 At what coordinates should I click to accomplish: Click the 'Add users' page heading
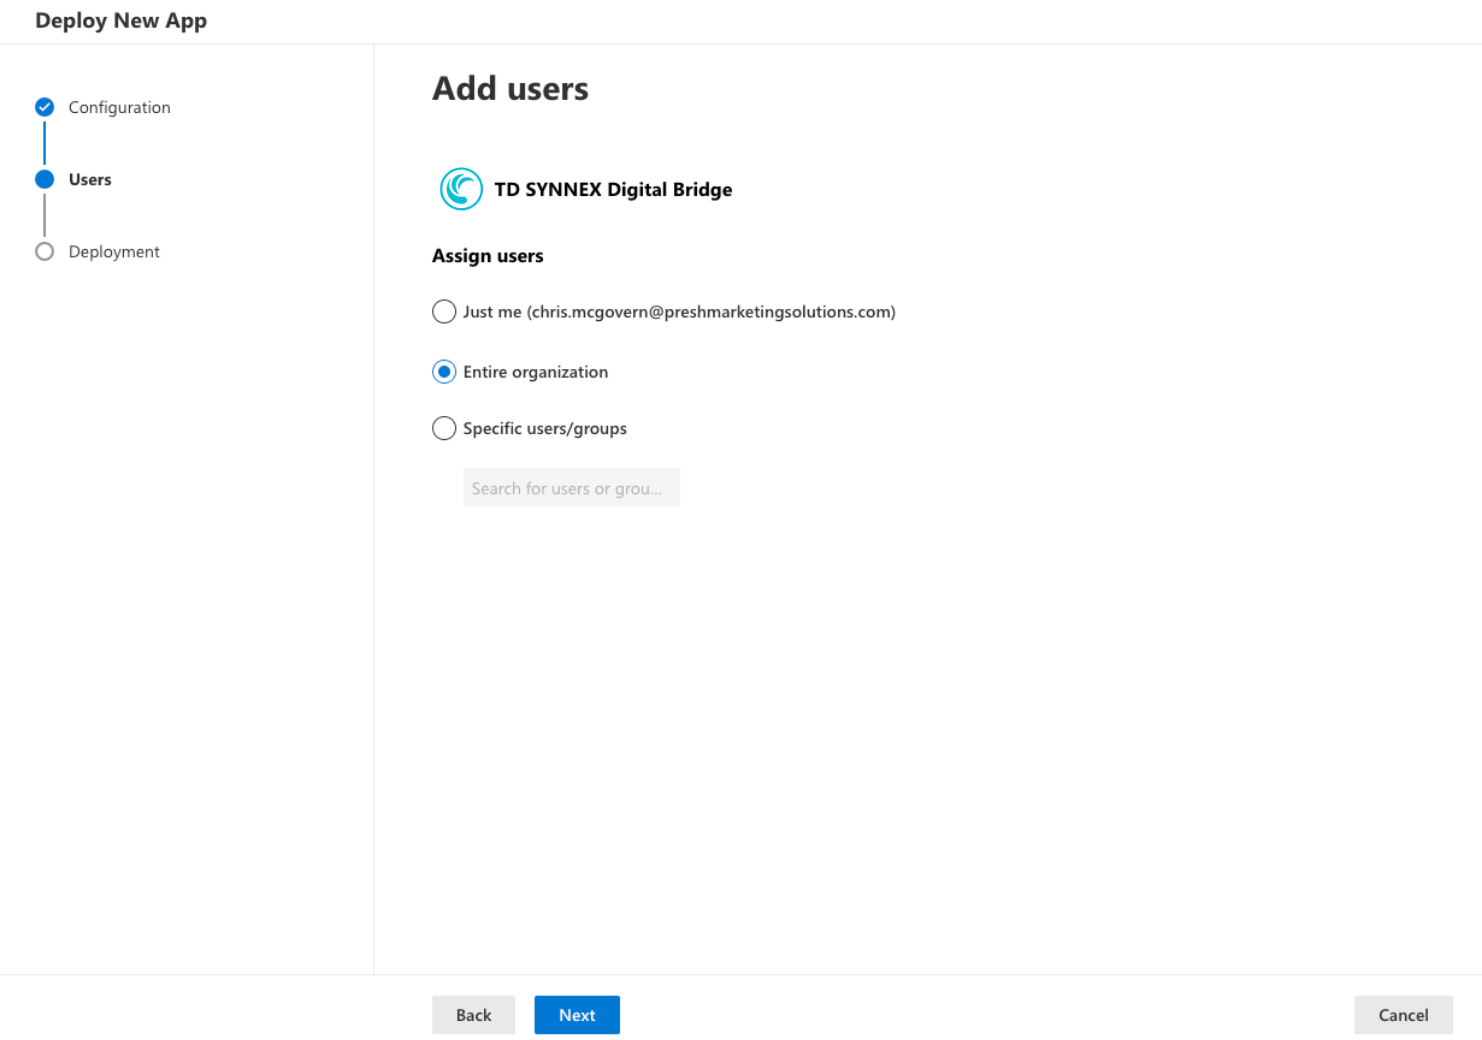(510, 89)
